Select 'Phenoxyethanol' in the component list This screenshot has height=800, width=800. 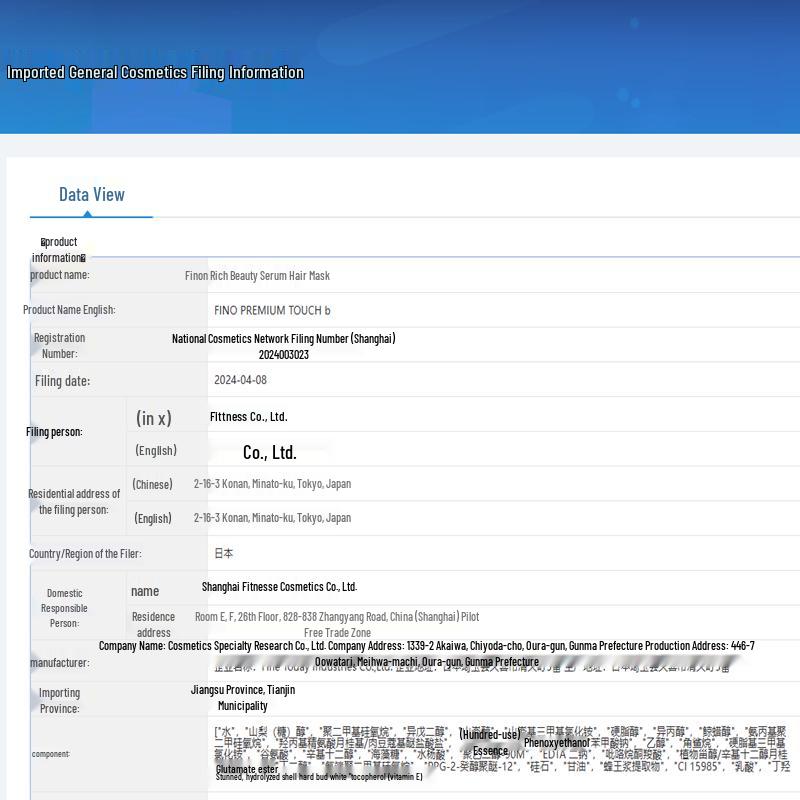[x=557, y=743]
